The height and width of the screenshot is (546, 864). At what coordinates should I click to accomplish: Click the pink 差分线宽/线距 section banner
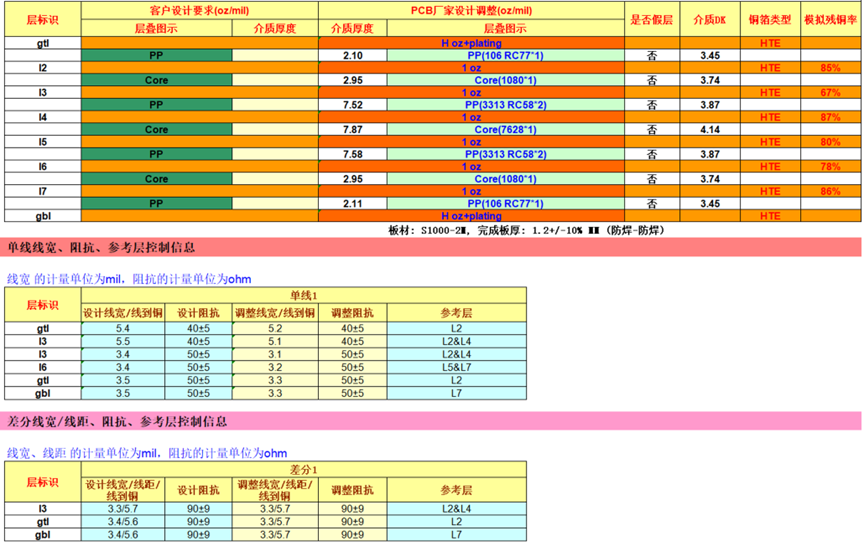tap(430, 419)
